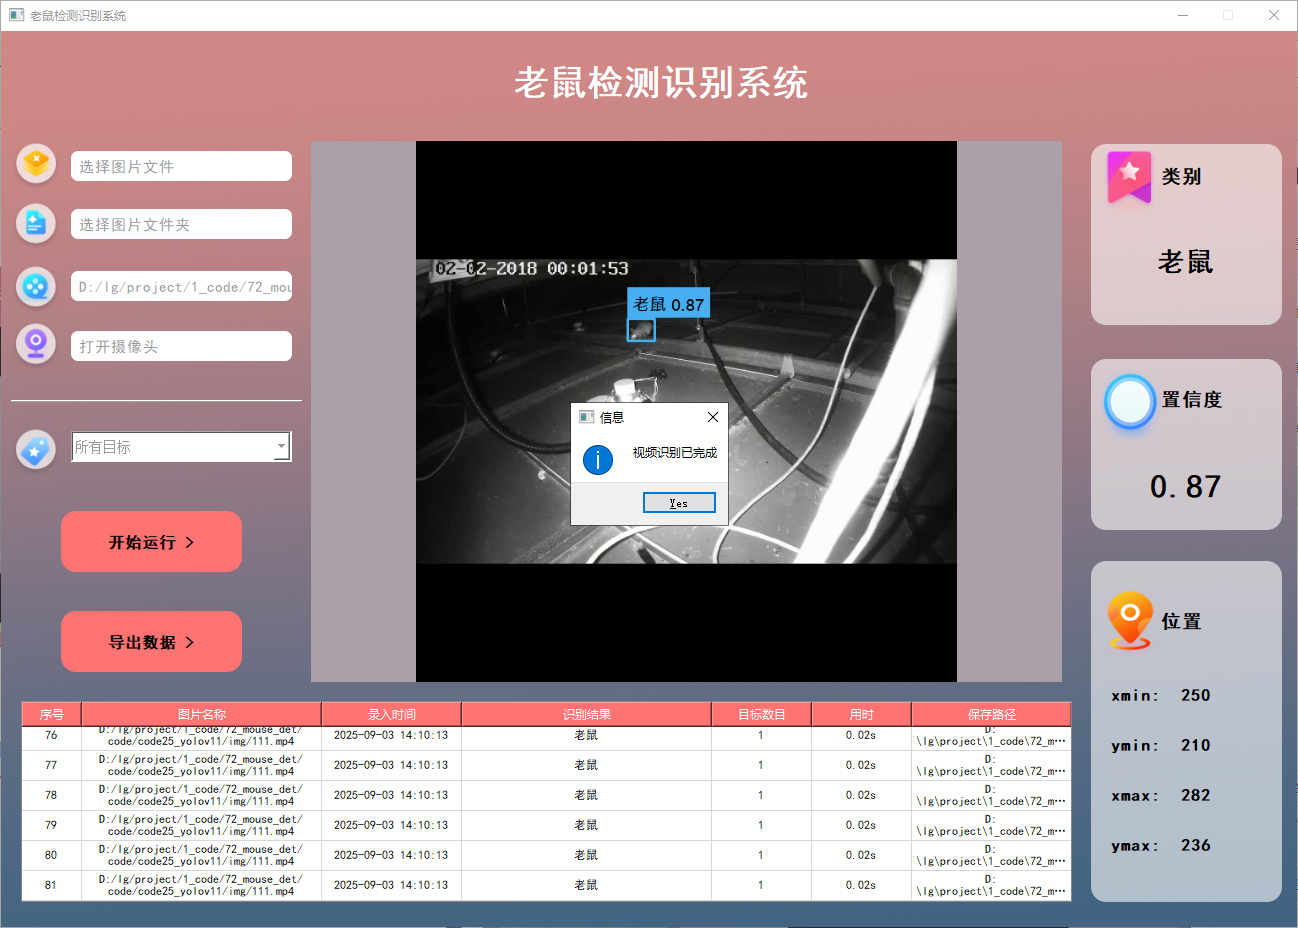Viewport: 1298px width, 928px height.
Task: Click the 识别结果 column header
Action: [586, 714]
